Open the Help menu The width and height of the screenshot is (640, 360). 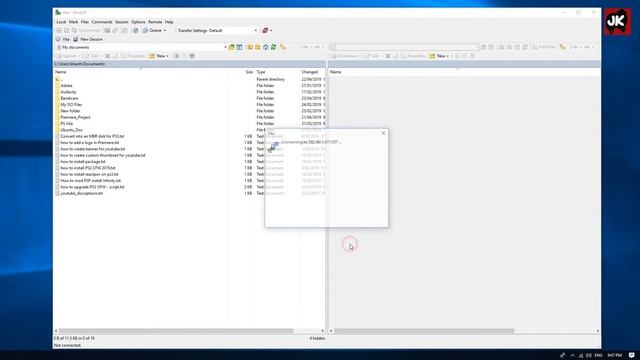[x=169, y=22]
